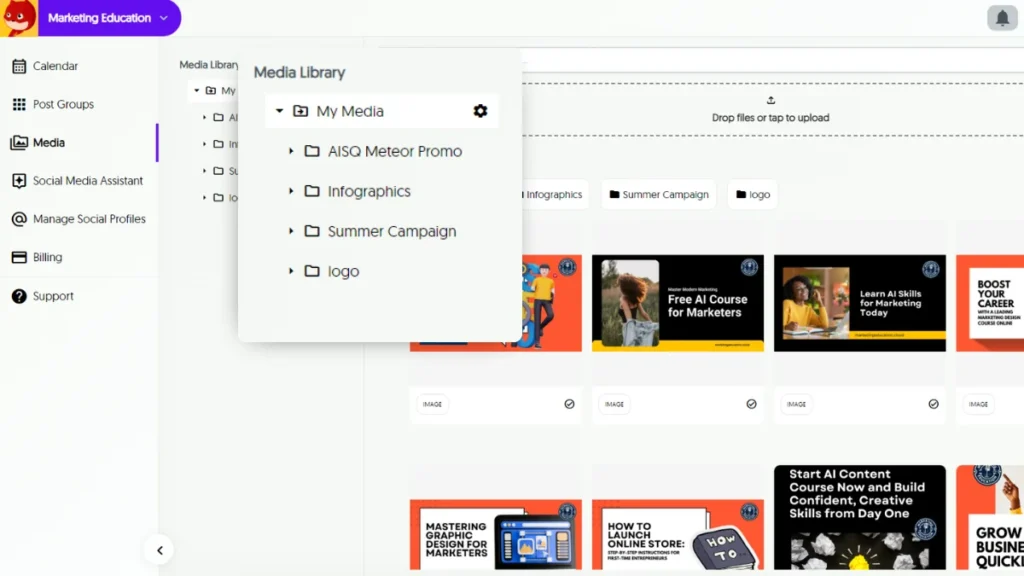Expand the AISQ Meteor Promo folder arrow

tap(291, 151)
